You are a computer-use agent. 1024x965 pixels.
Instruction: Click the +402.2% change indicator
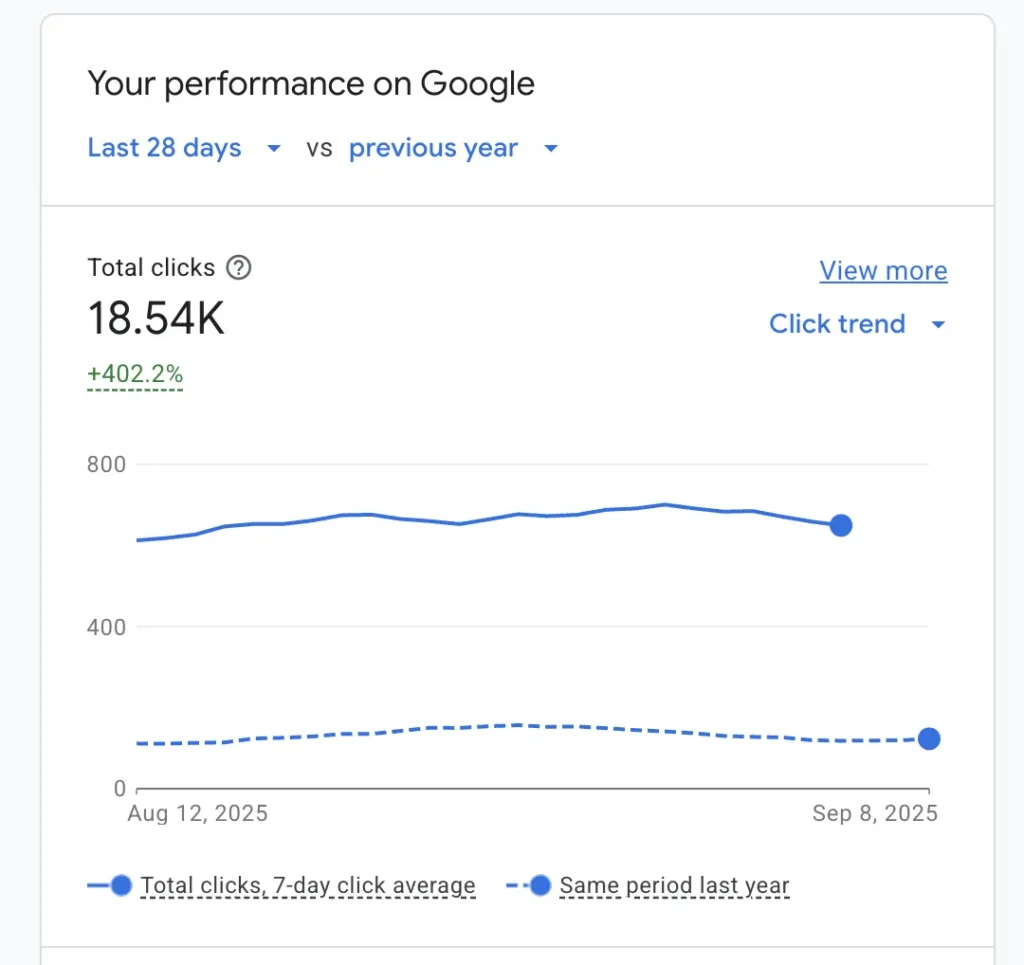135,375
